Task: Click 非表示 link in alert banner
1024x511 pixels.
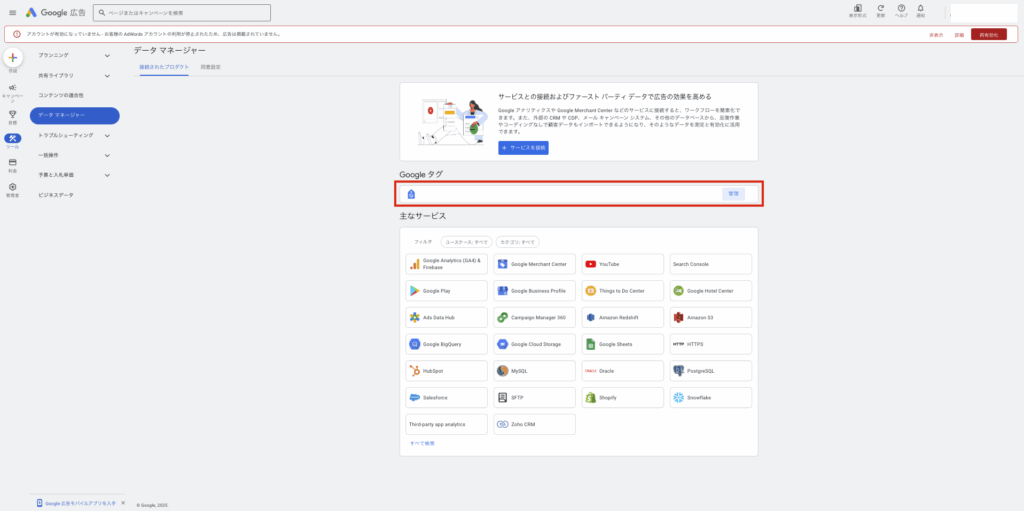Action: point(936,35)
